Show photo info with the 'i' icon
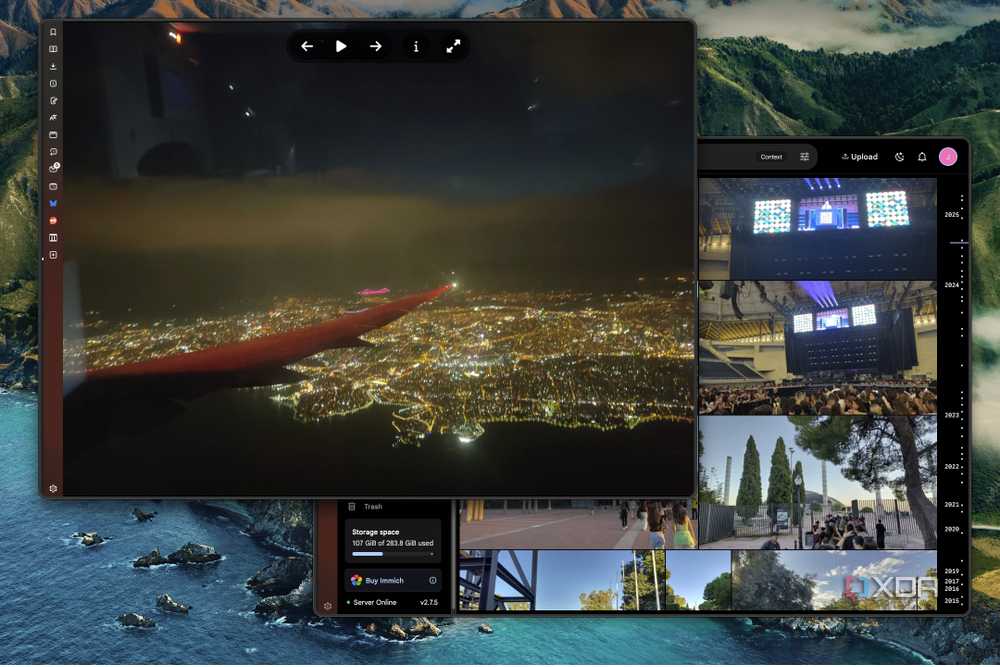Viewport: 1000px width, 667px height. click(416, 47)
